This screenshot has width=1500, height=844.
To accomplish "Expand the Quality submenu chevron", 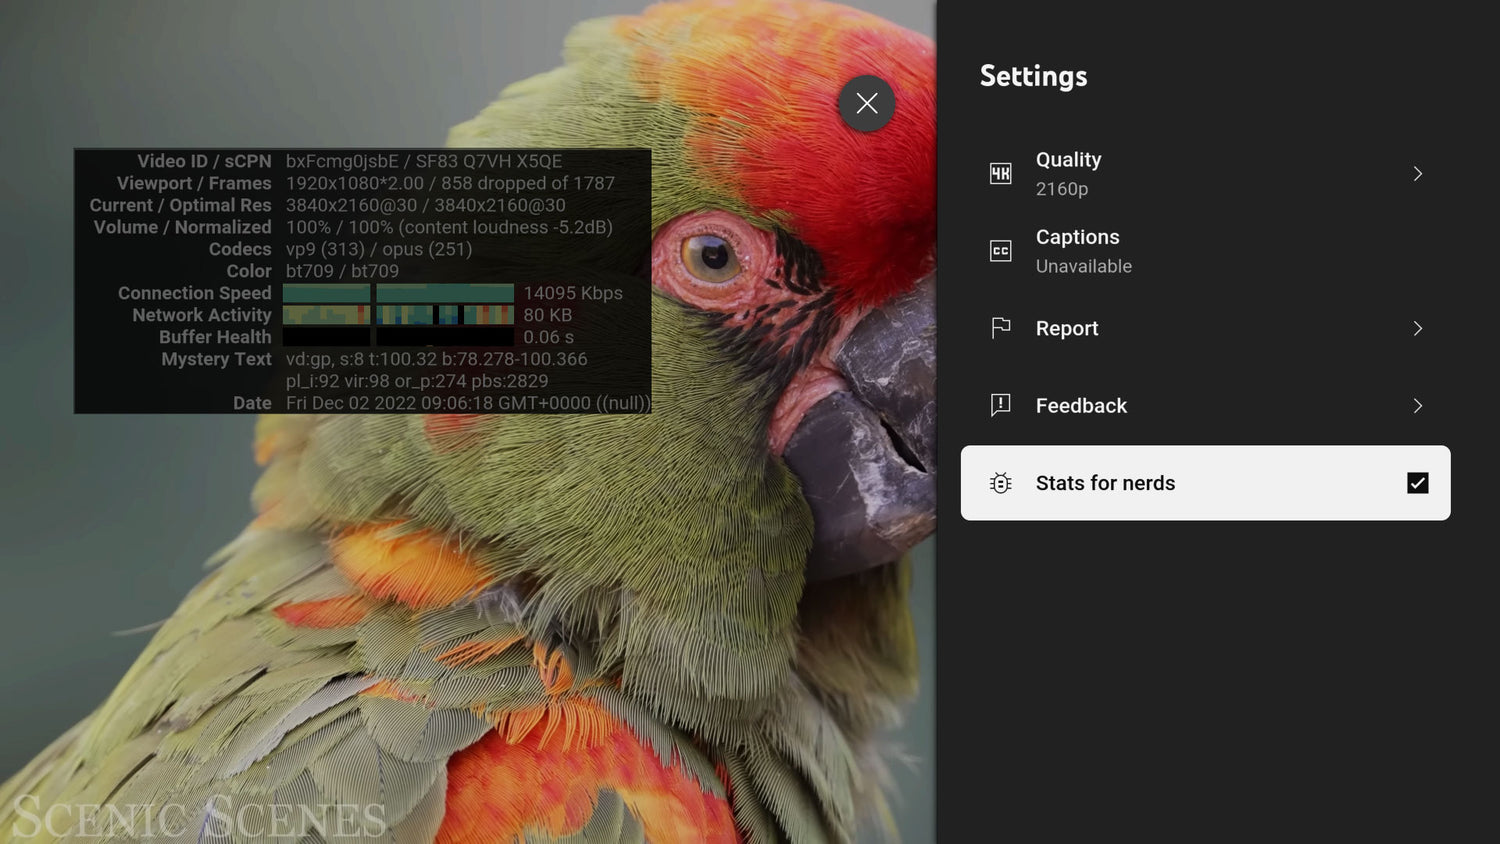I will (x=1417, y=174).
